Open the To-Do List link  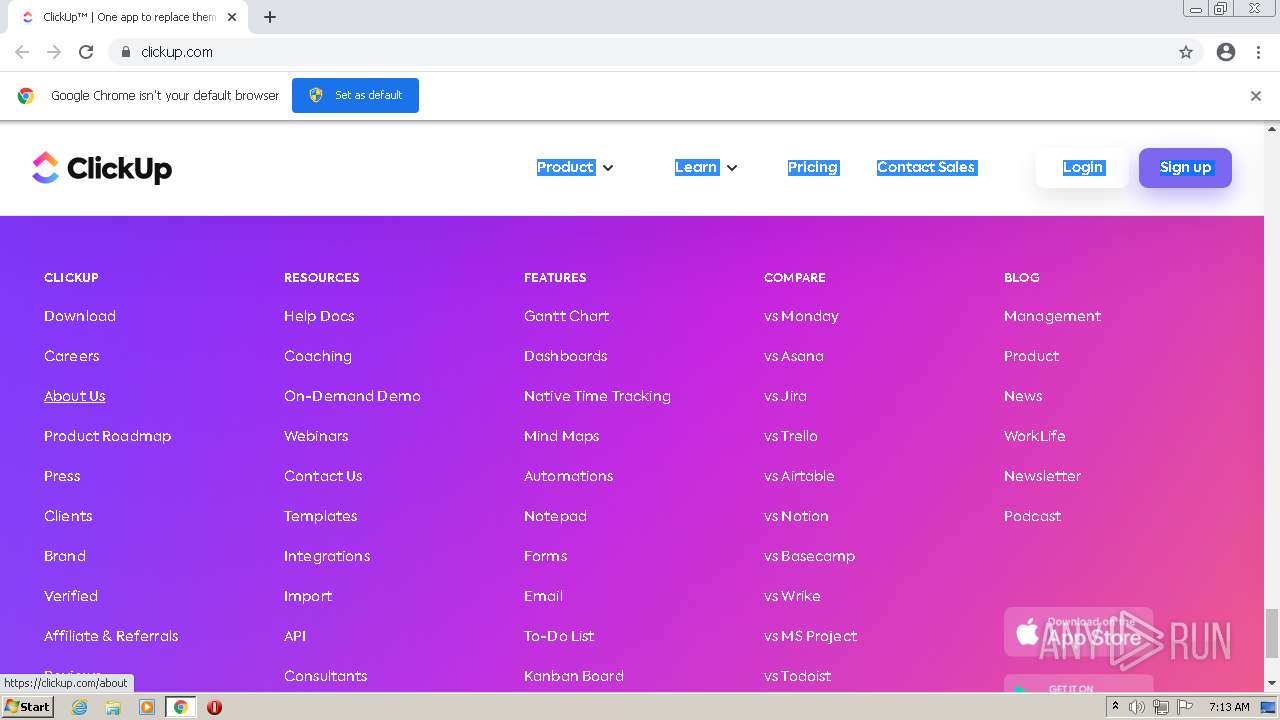coord(559,636)
